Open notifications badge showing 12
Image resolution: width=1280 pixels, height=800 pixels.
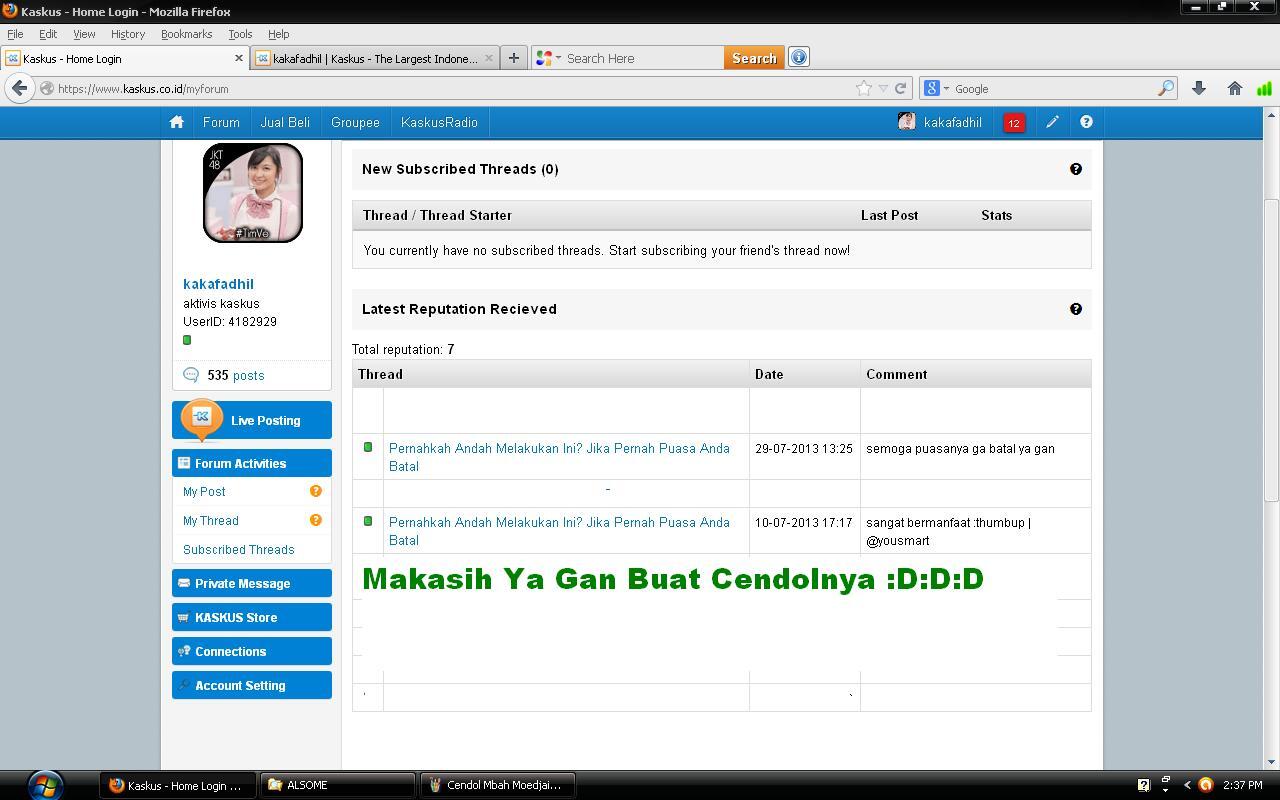(1013, 123)
